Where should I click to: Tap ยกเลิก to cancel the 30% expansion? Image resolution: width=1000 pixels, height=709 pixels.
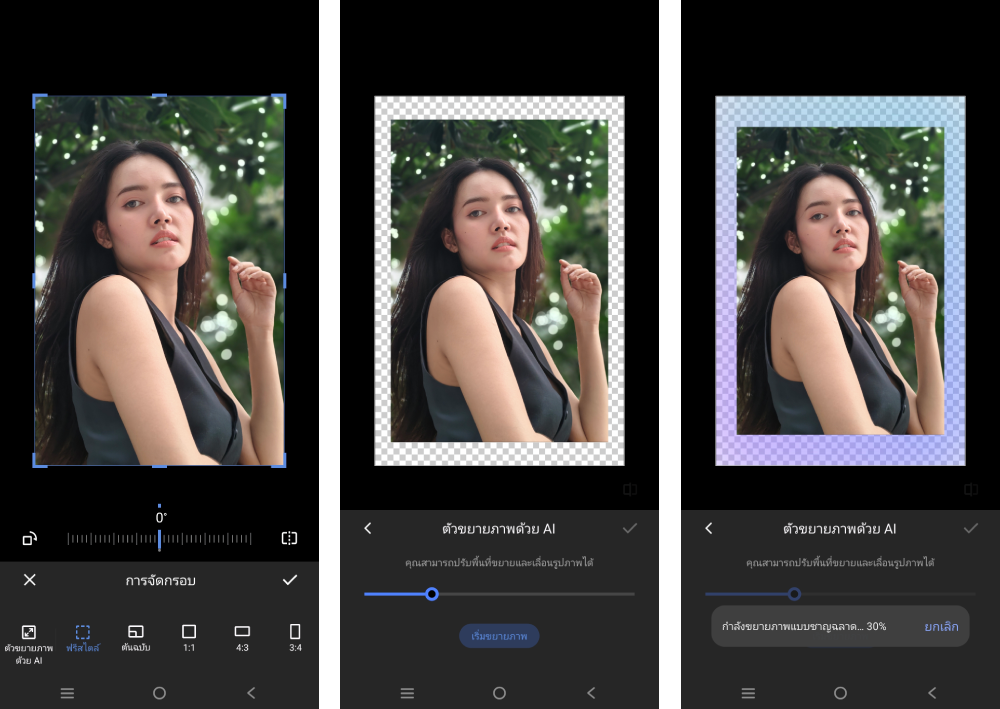click(x=941, y=626)
